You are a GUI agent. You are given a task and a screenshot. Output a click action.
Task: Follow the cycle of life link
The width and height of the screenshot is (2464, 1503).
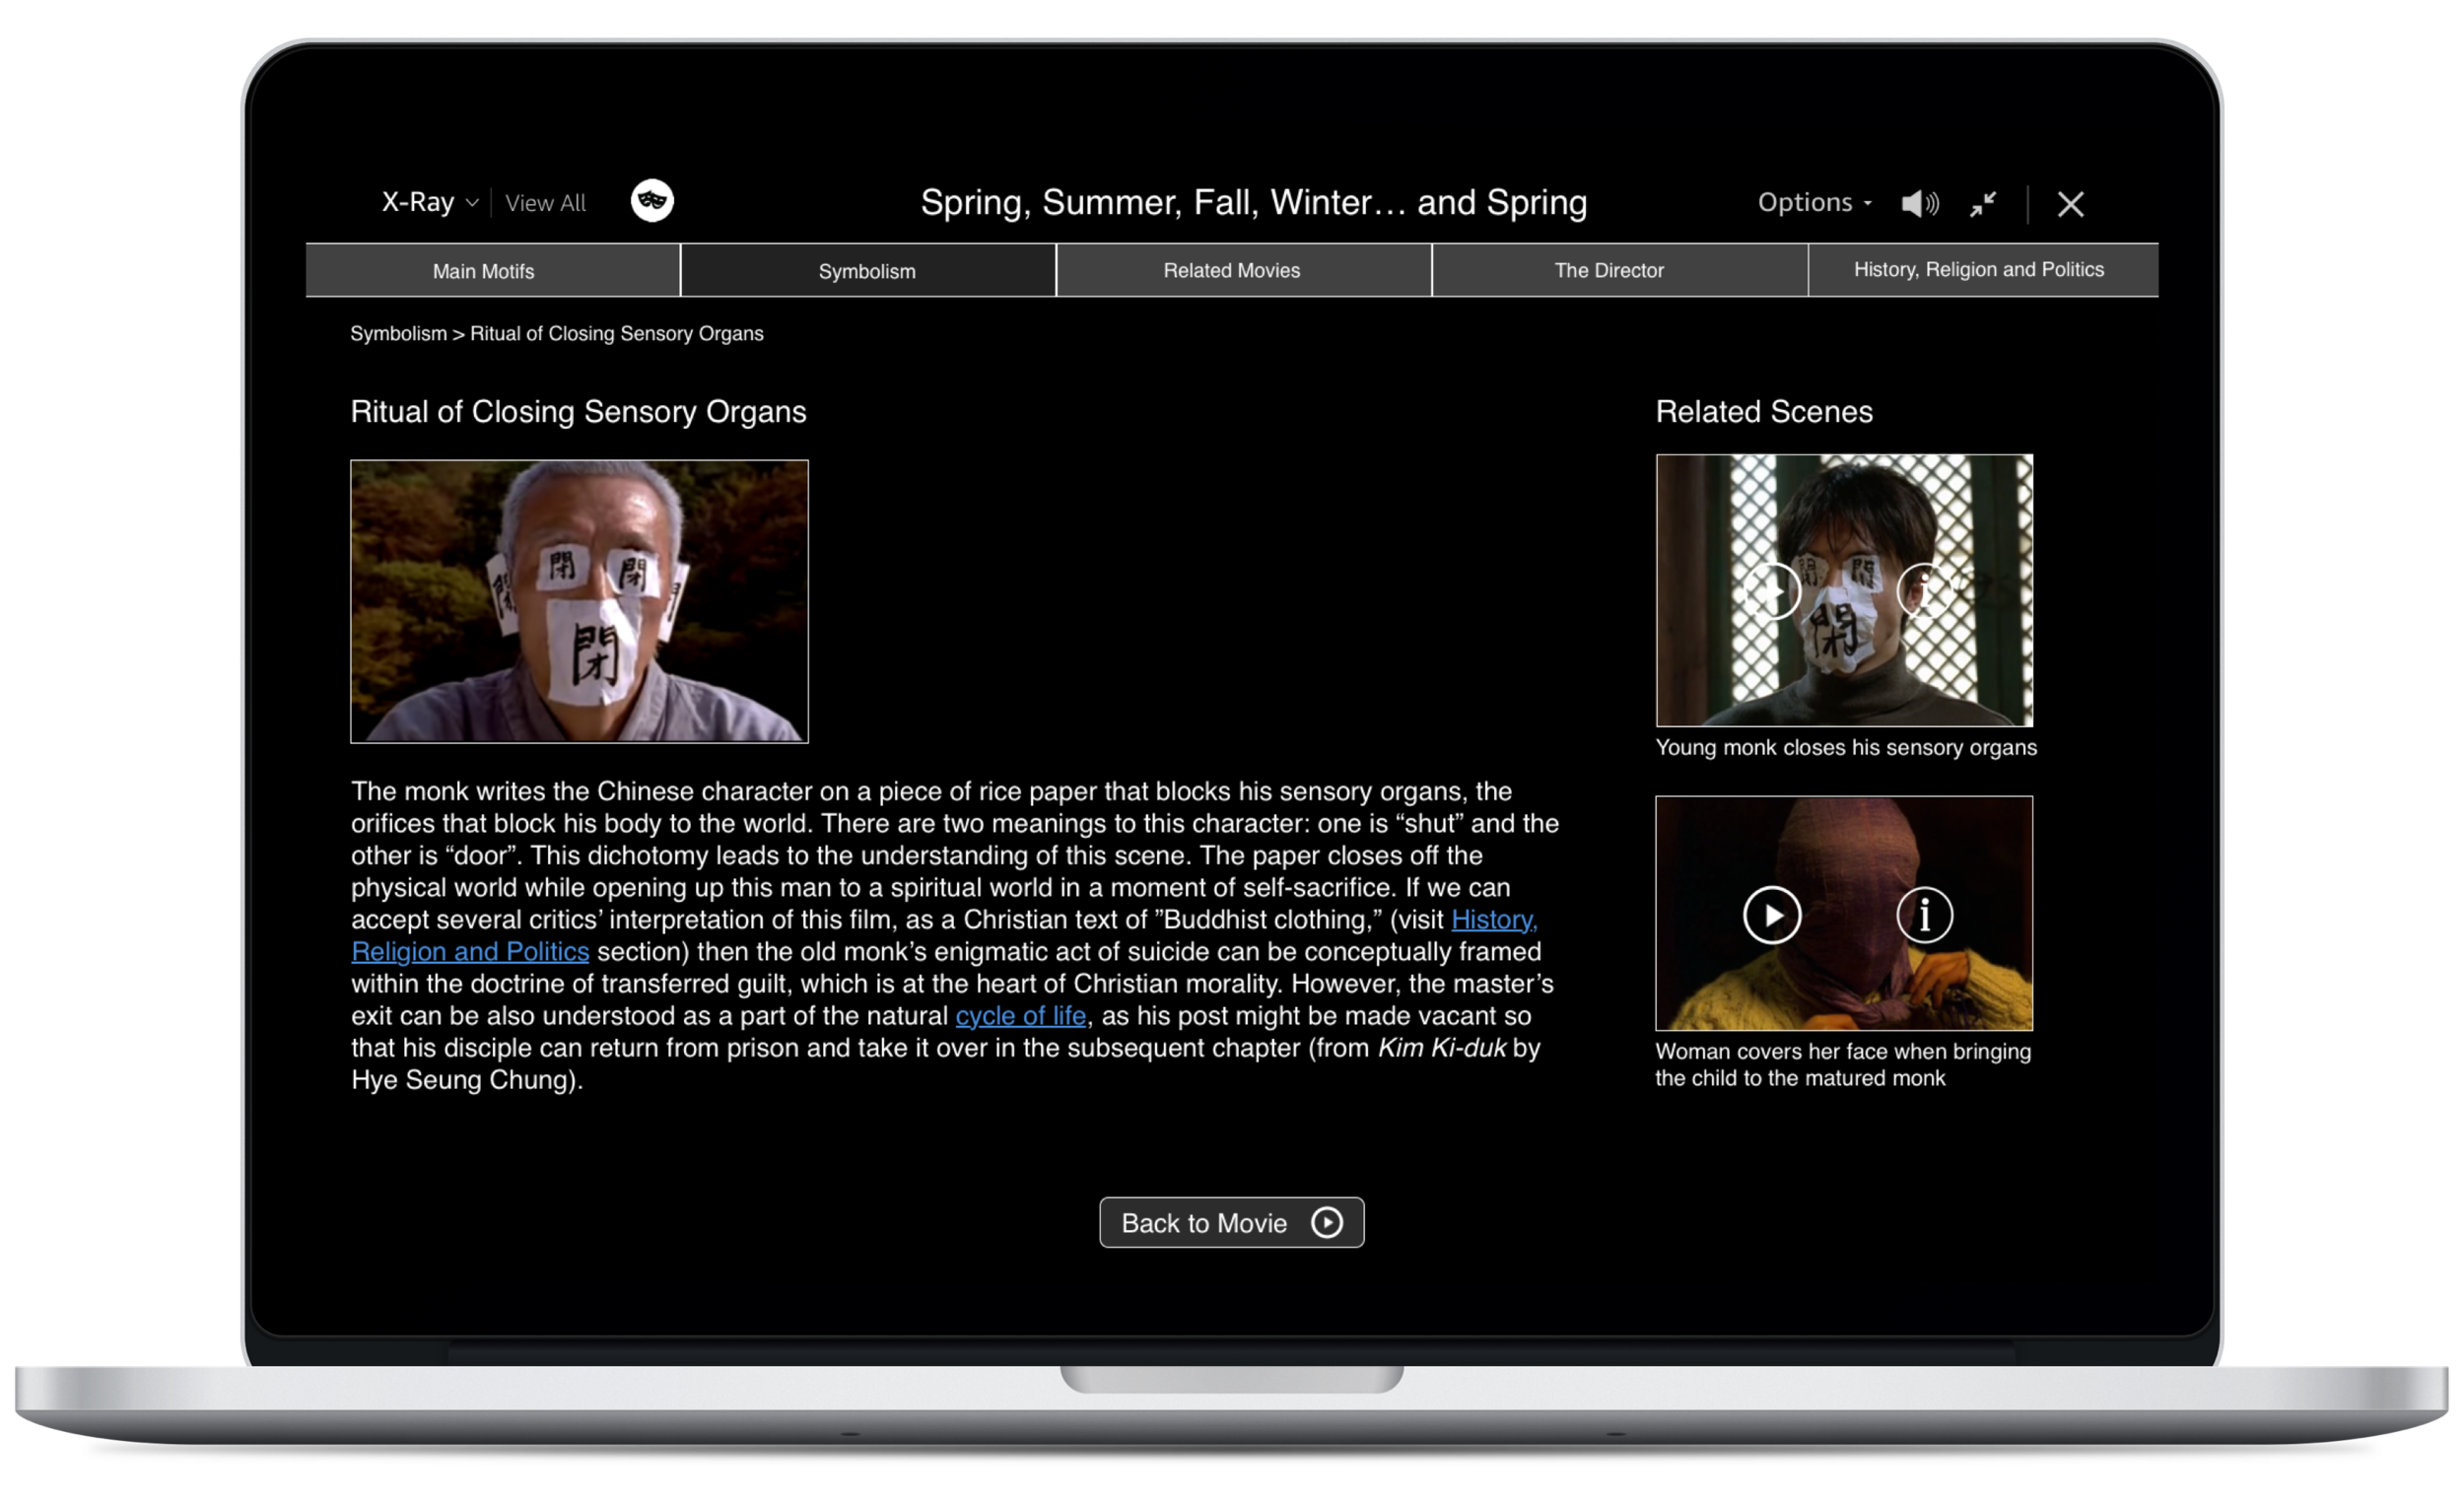click(1020, 1015)
